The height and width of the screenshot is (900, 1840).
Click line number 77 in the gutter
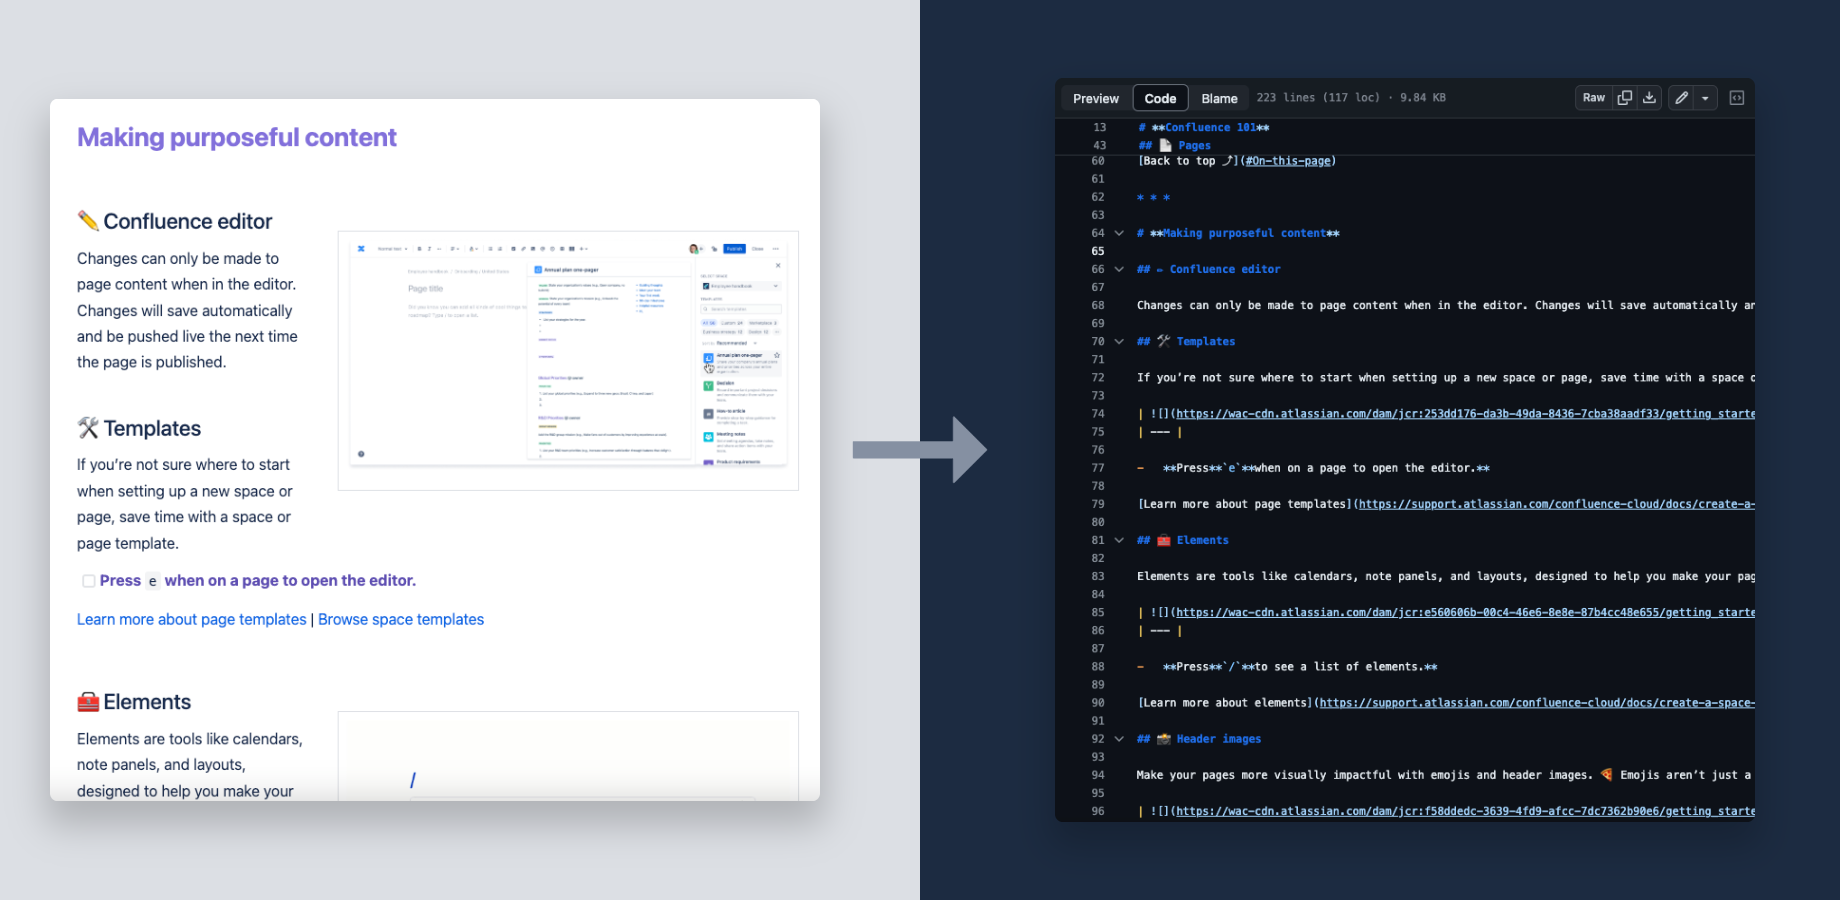[x=1098, y=468]
